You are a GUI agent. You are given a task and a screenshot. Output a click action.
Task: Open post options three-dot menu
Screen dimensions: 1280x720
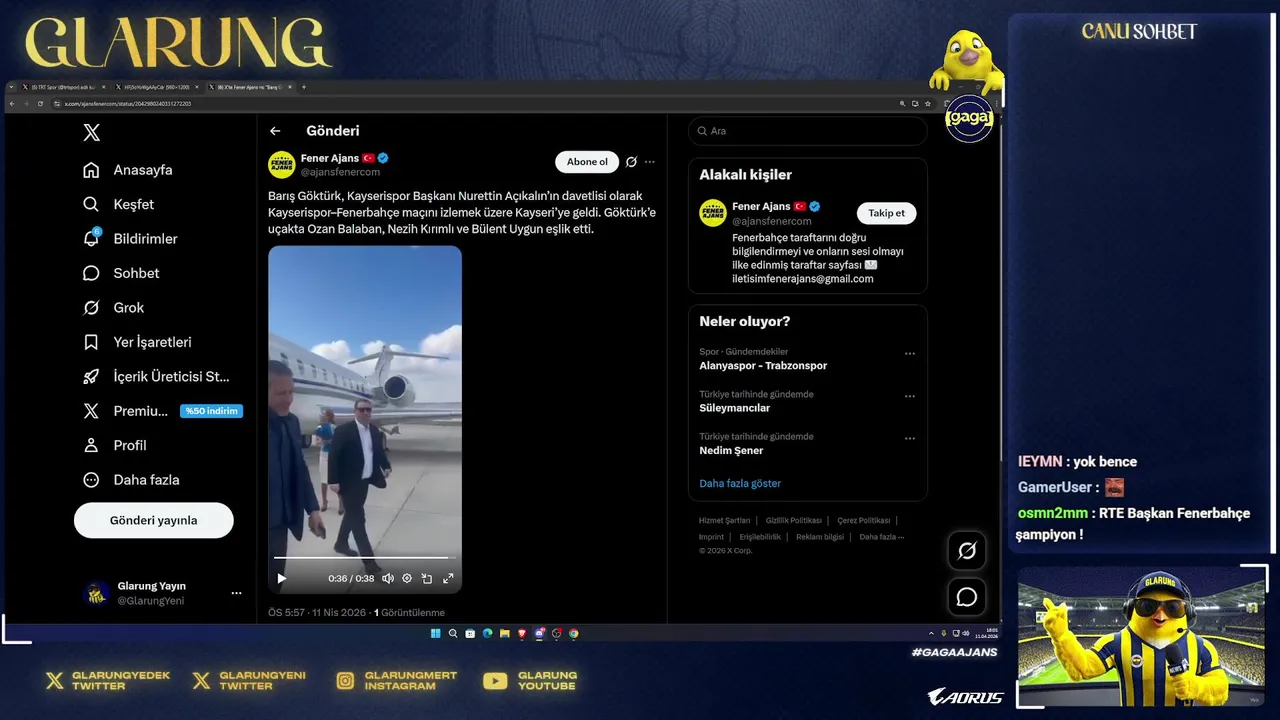pyautogui.click(x=650, y=162)
